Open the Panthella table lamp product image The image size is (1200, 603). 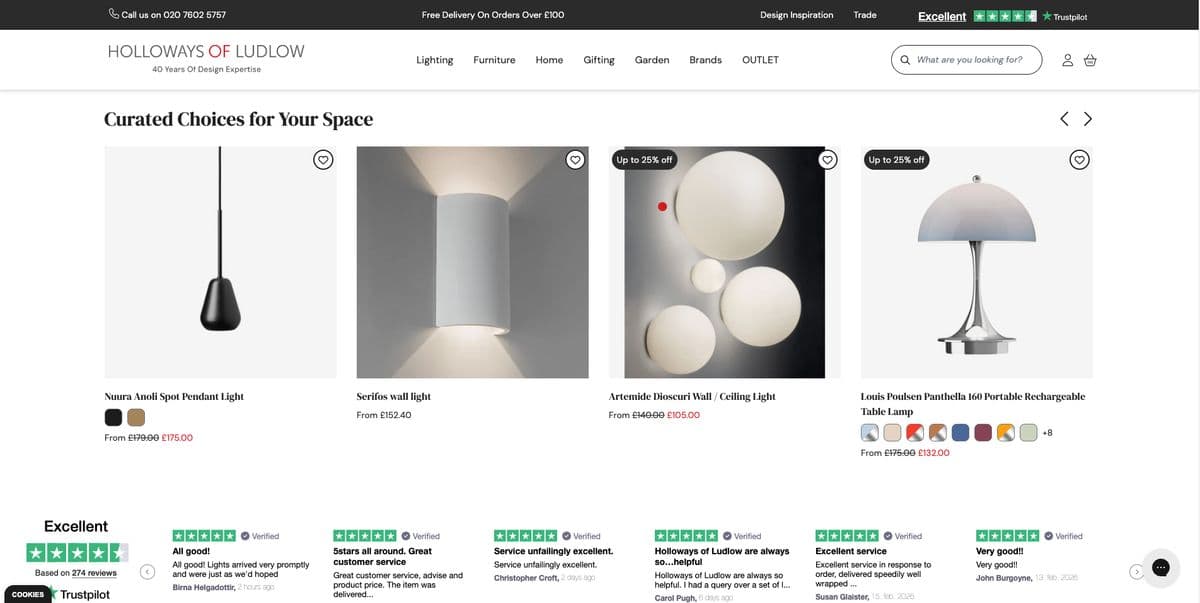[976, 262]
